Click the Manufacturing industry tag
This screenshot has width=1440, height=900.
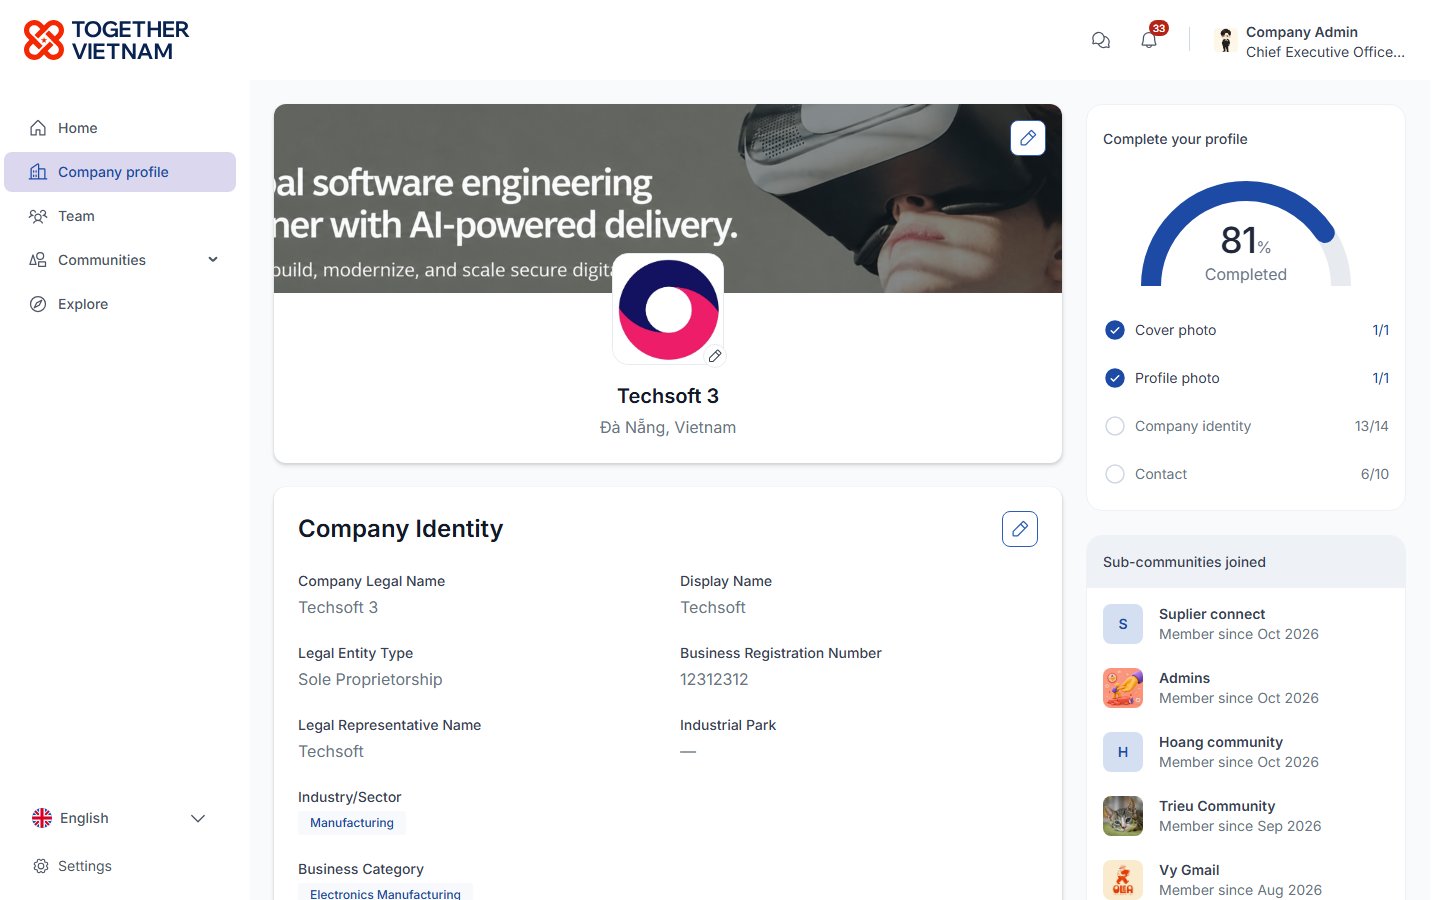[x=352, y=823]
